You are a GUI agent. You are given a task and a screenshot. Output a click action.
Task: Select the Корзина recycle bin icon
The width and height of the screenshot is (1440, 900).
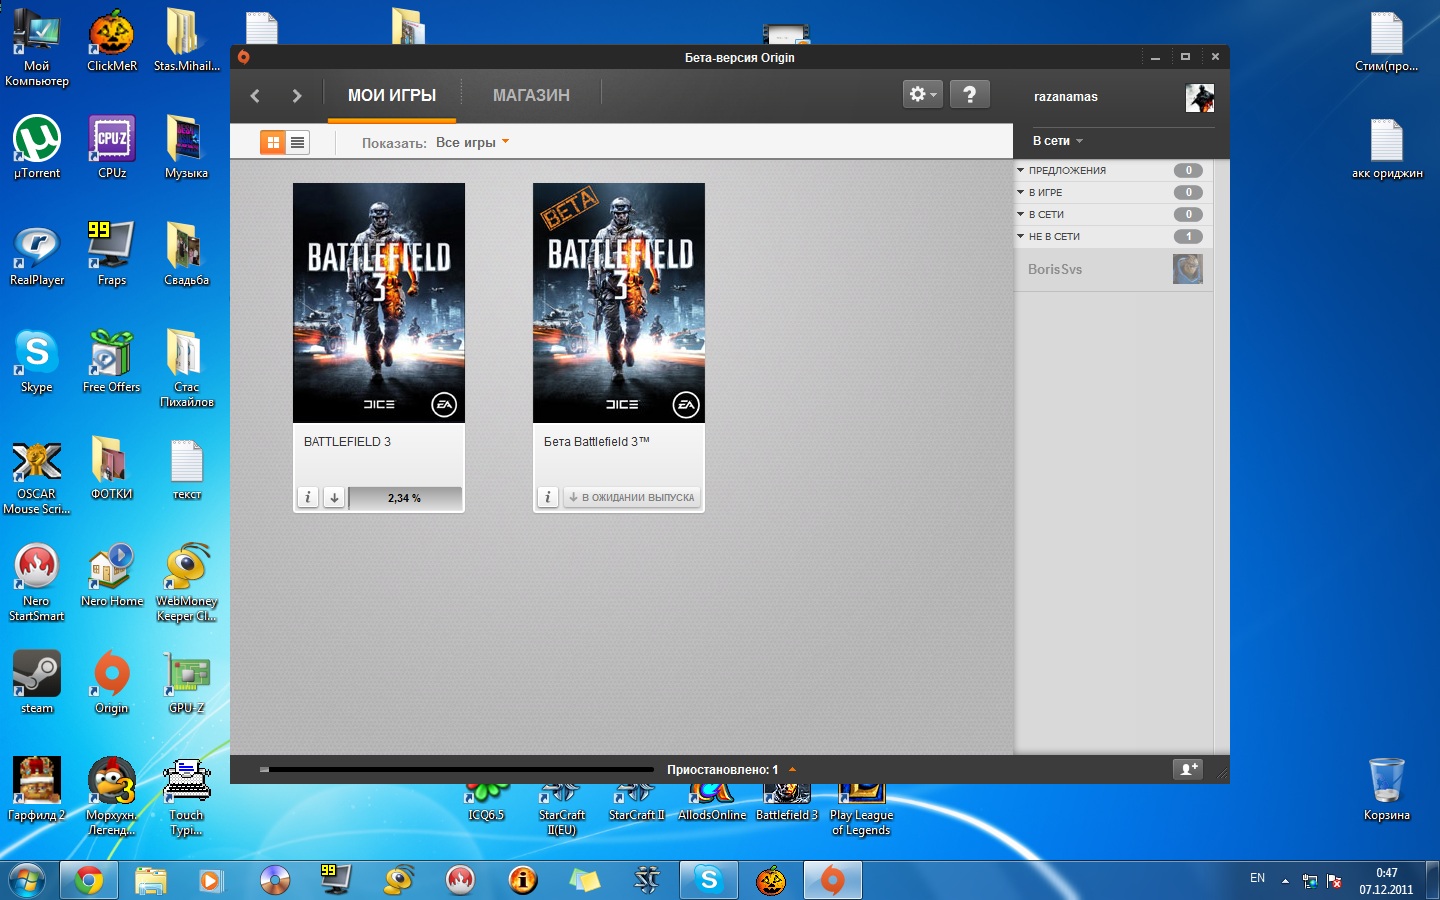[x=1387, y=789]
